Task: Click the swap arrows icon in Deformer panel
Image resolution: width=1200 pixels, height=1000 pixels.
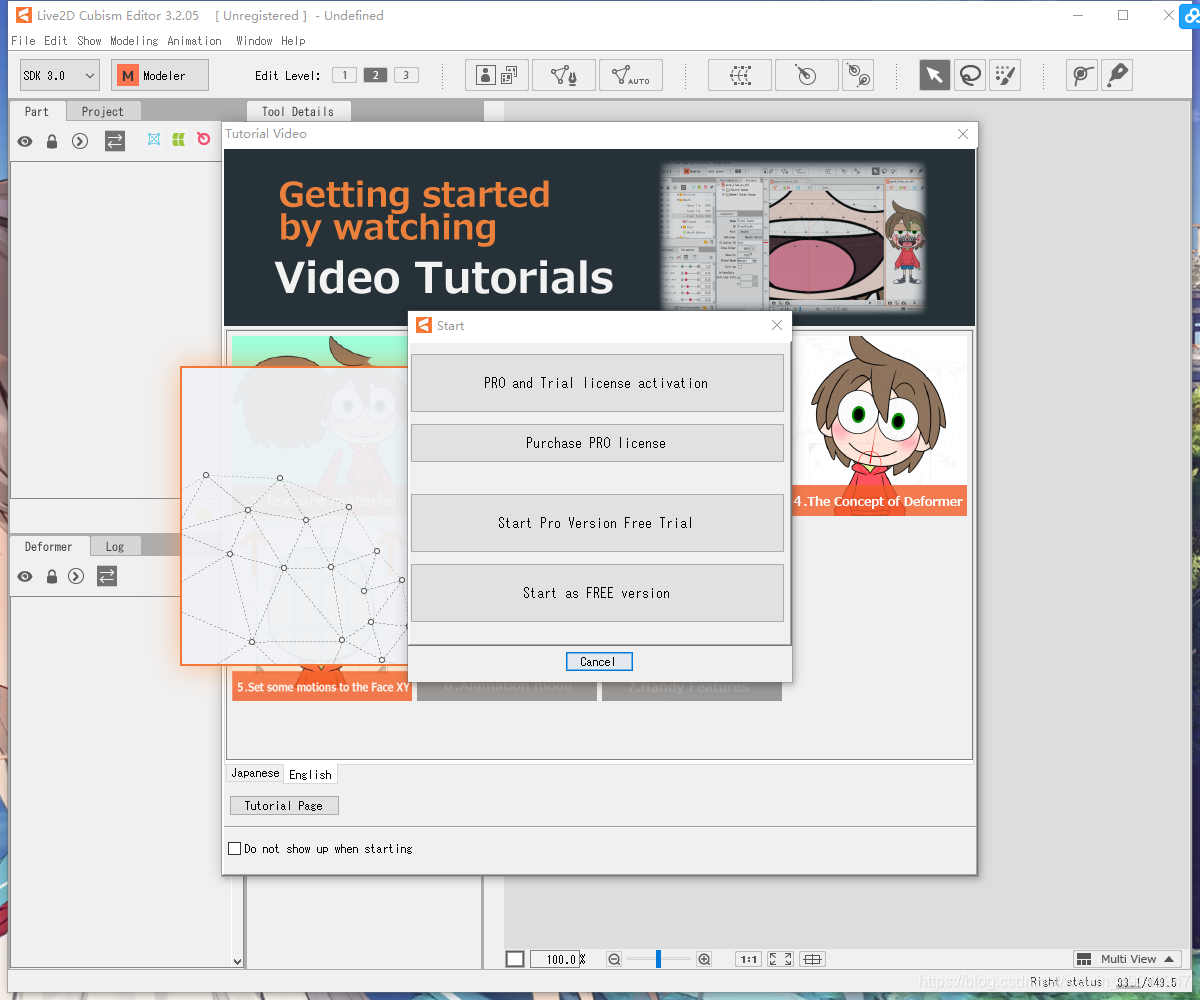Action: click(107, 576)
